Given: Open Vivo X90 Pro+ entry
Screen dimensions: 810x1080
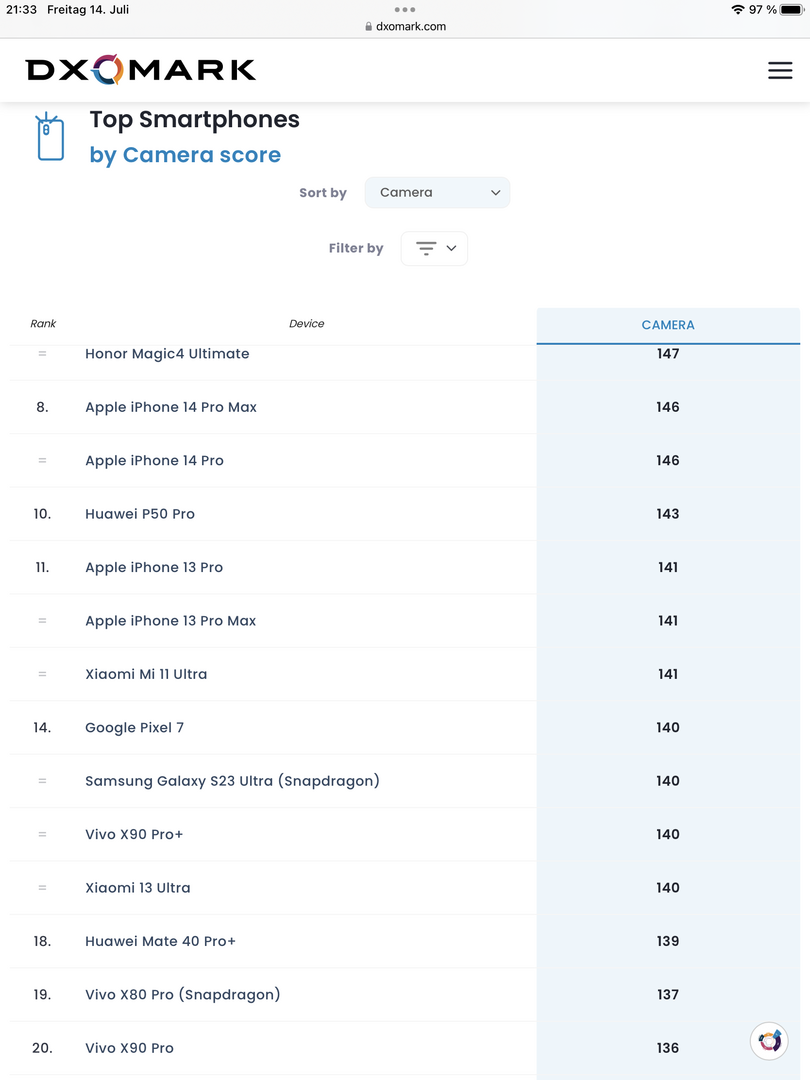Looking at the screenshot, I should pyautogui.click(x=134, y=834).
